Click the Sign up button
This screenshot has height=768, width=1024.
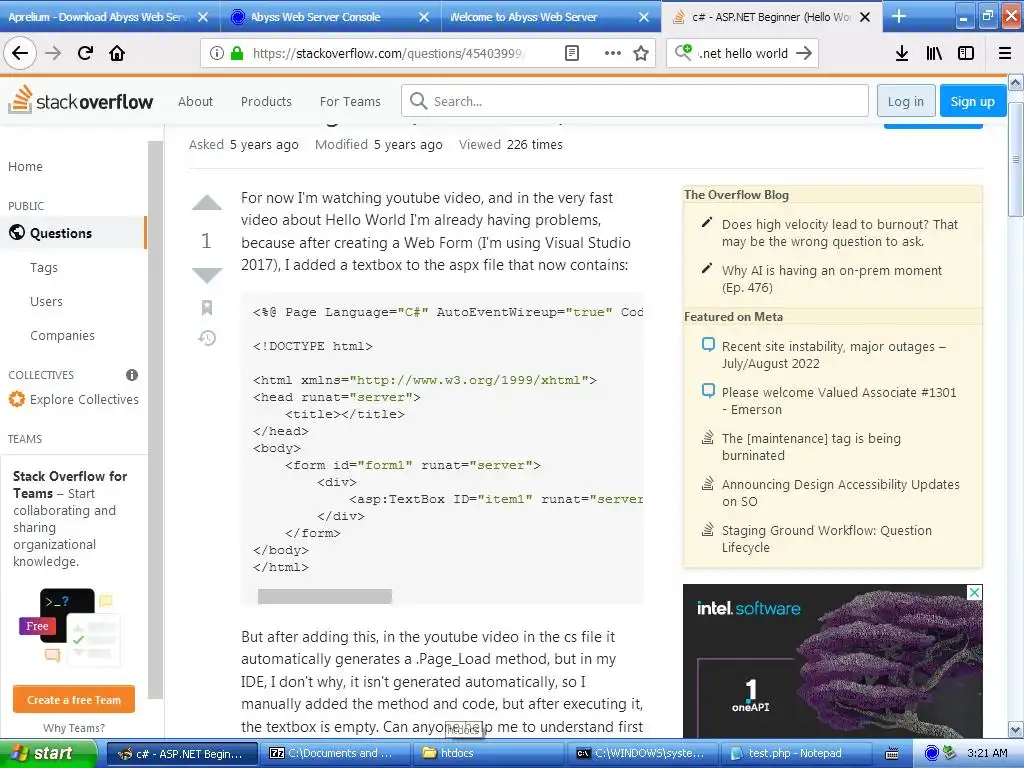(x=972, y=101)
